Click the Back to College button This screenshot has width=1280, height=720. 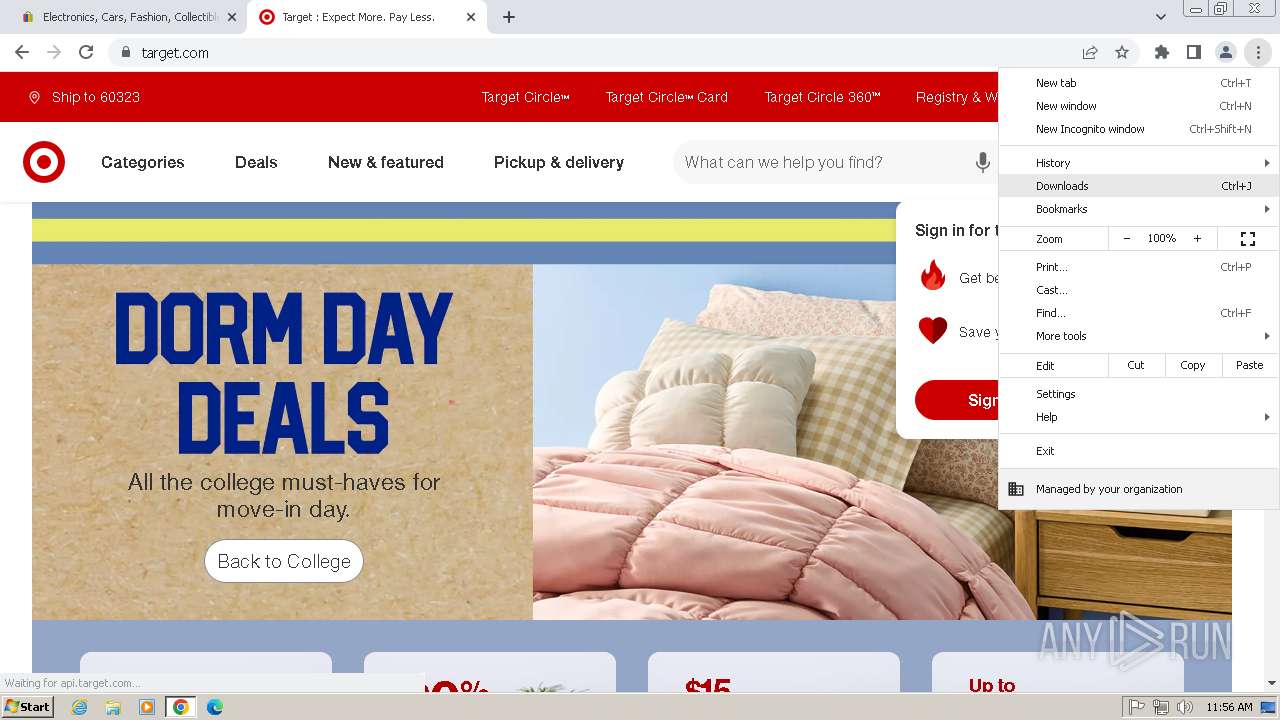(x=284, y=561)
